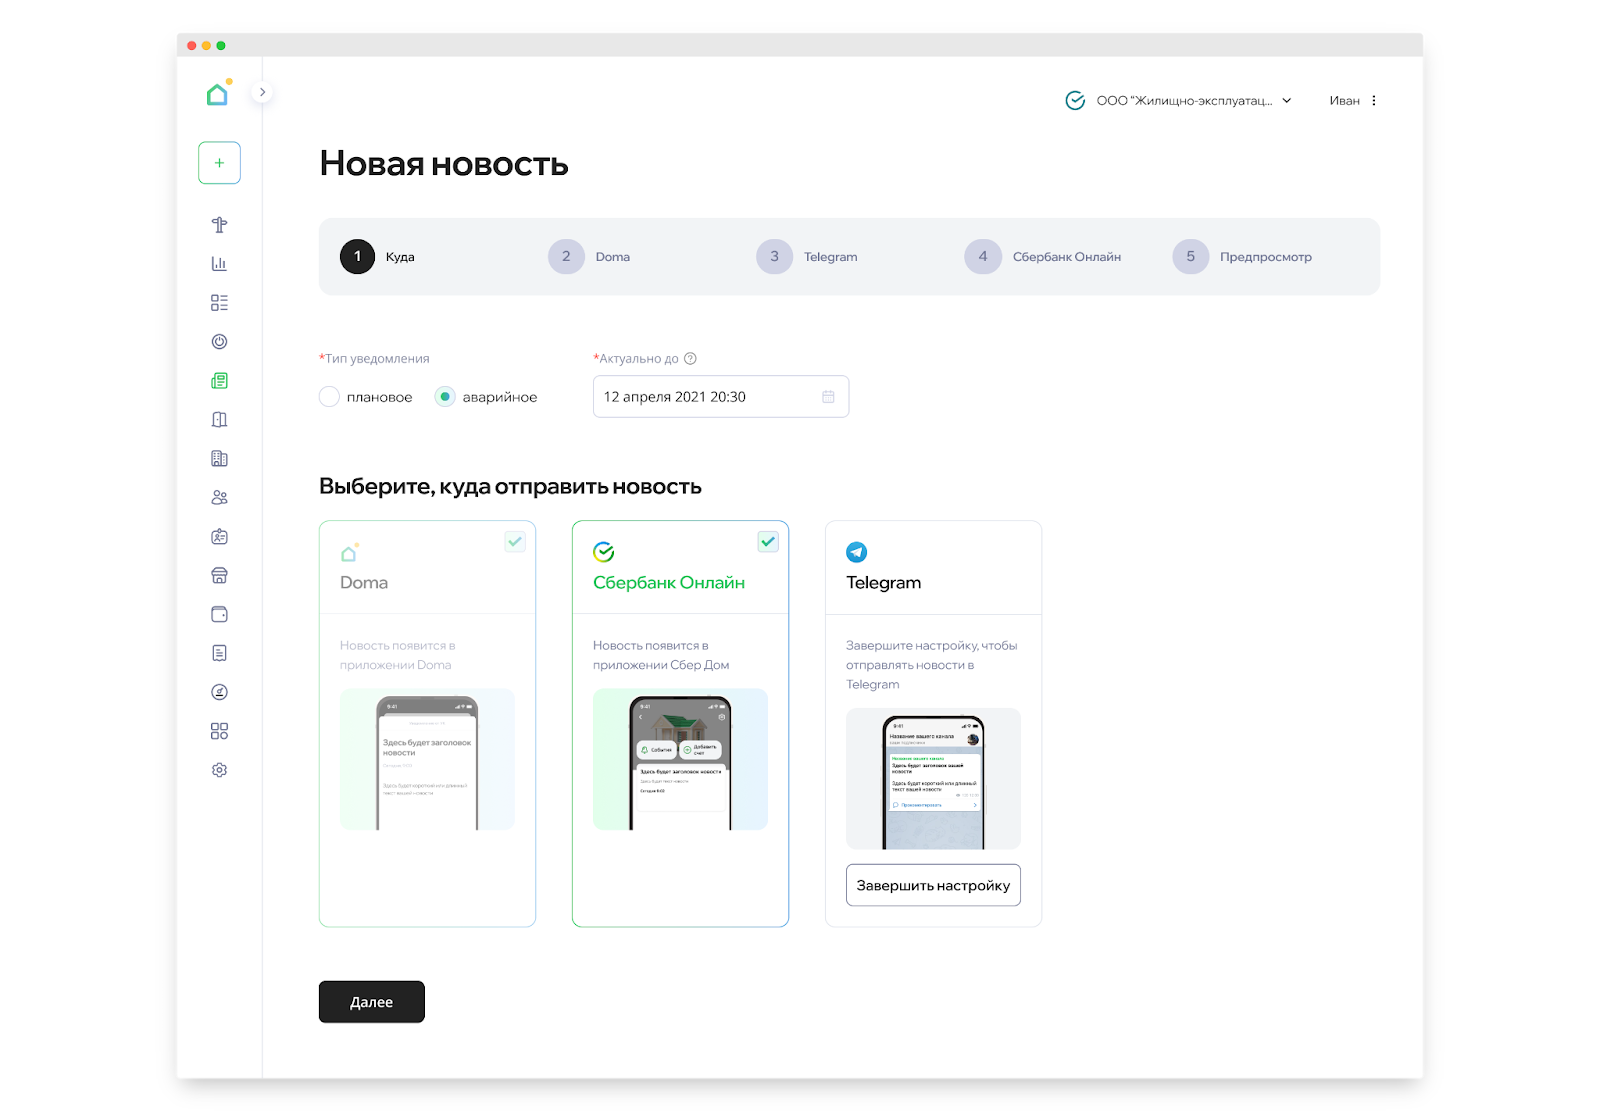Click the Doma card title text
The width and height of the screenshot is (1600, 1111).
coord(364,583)
